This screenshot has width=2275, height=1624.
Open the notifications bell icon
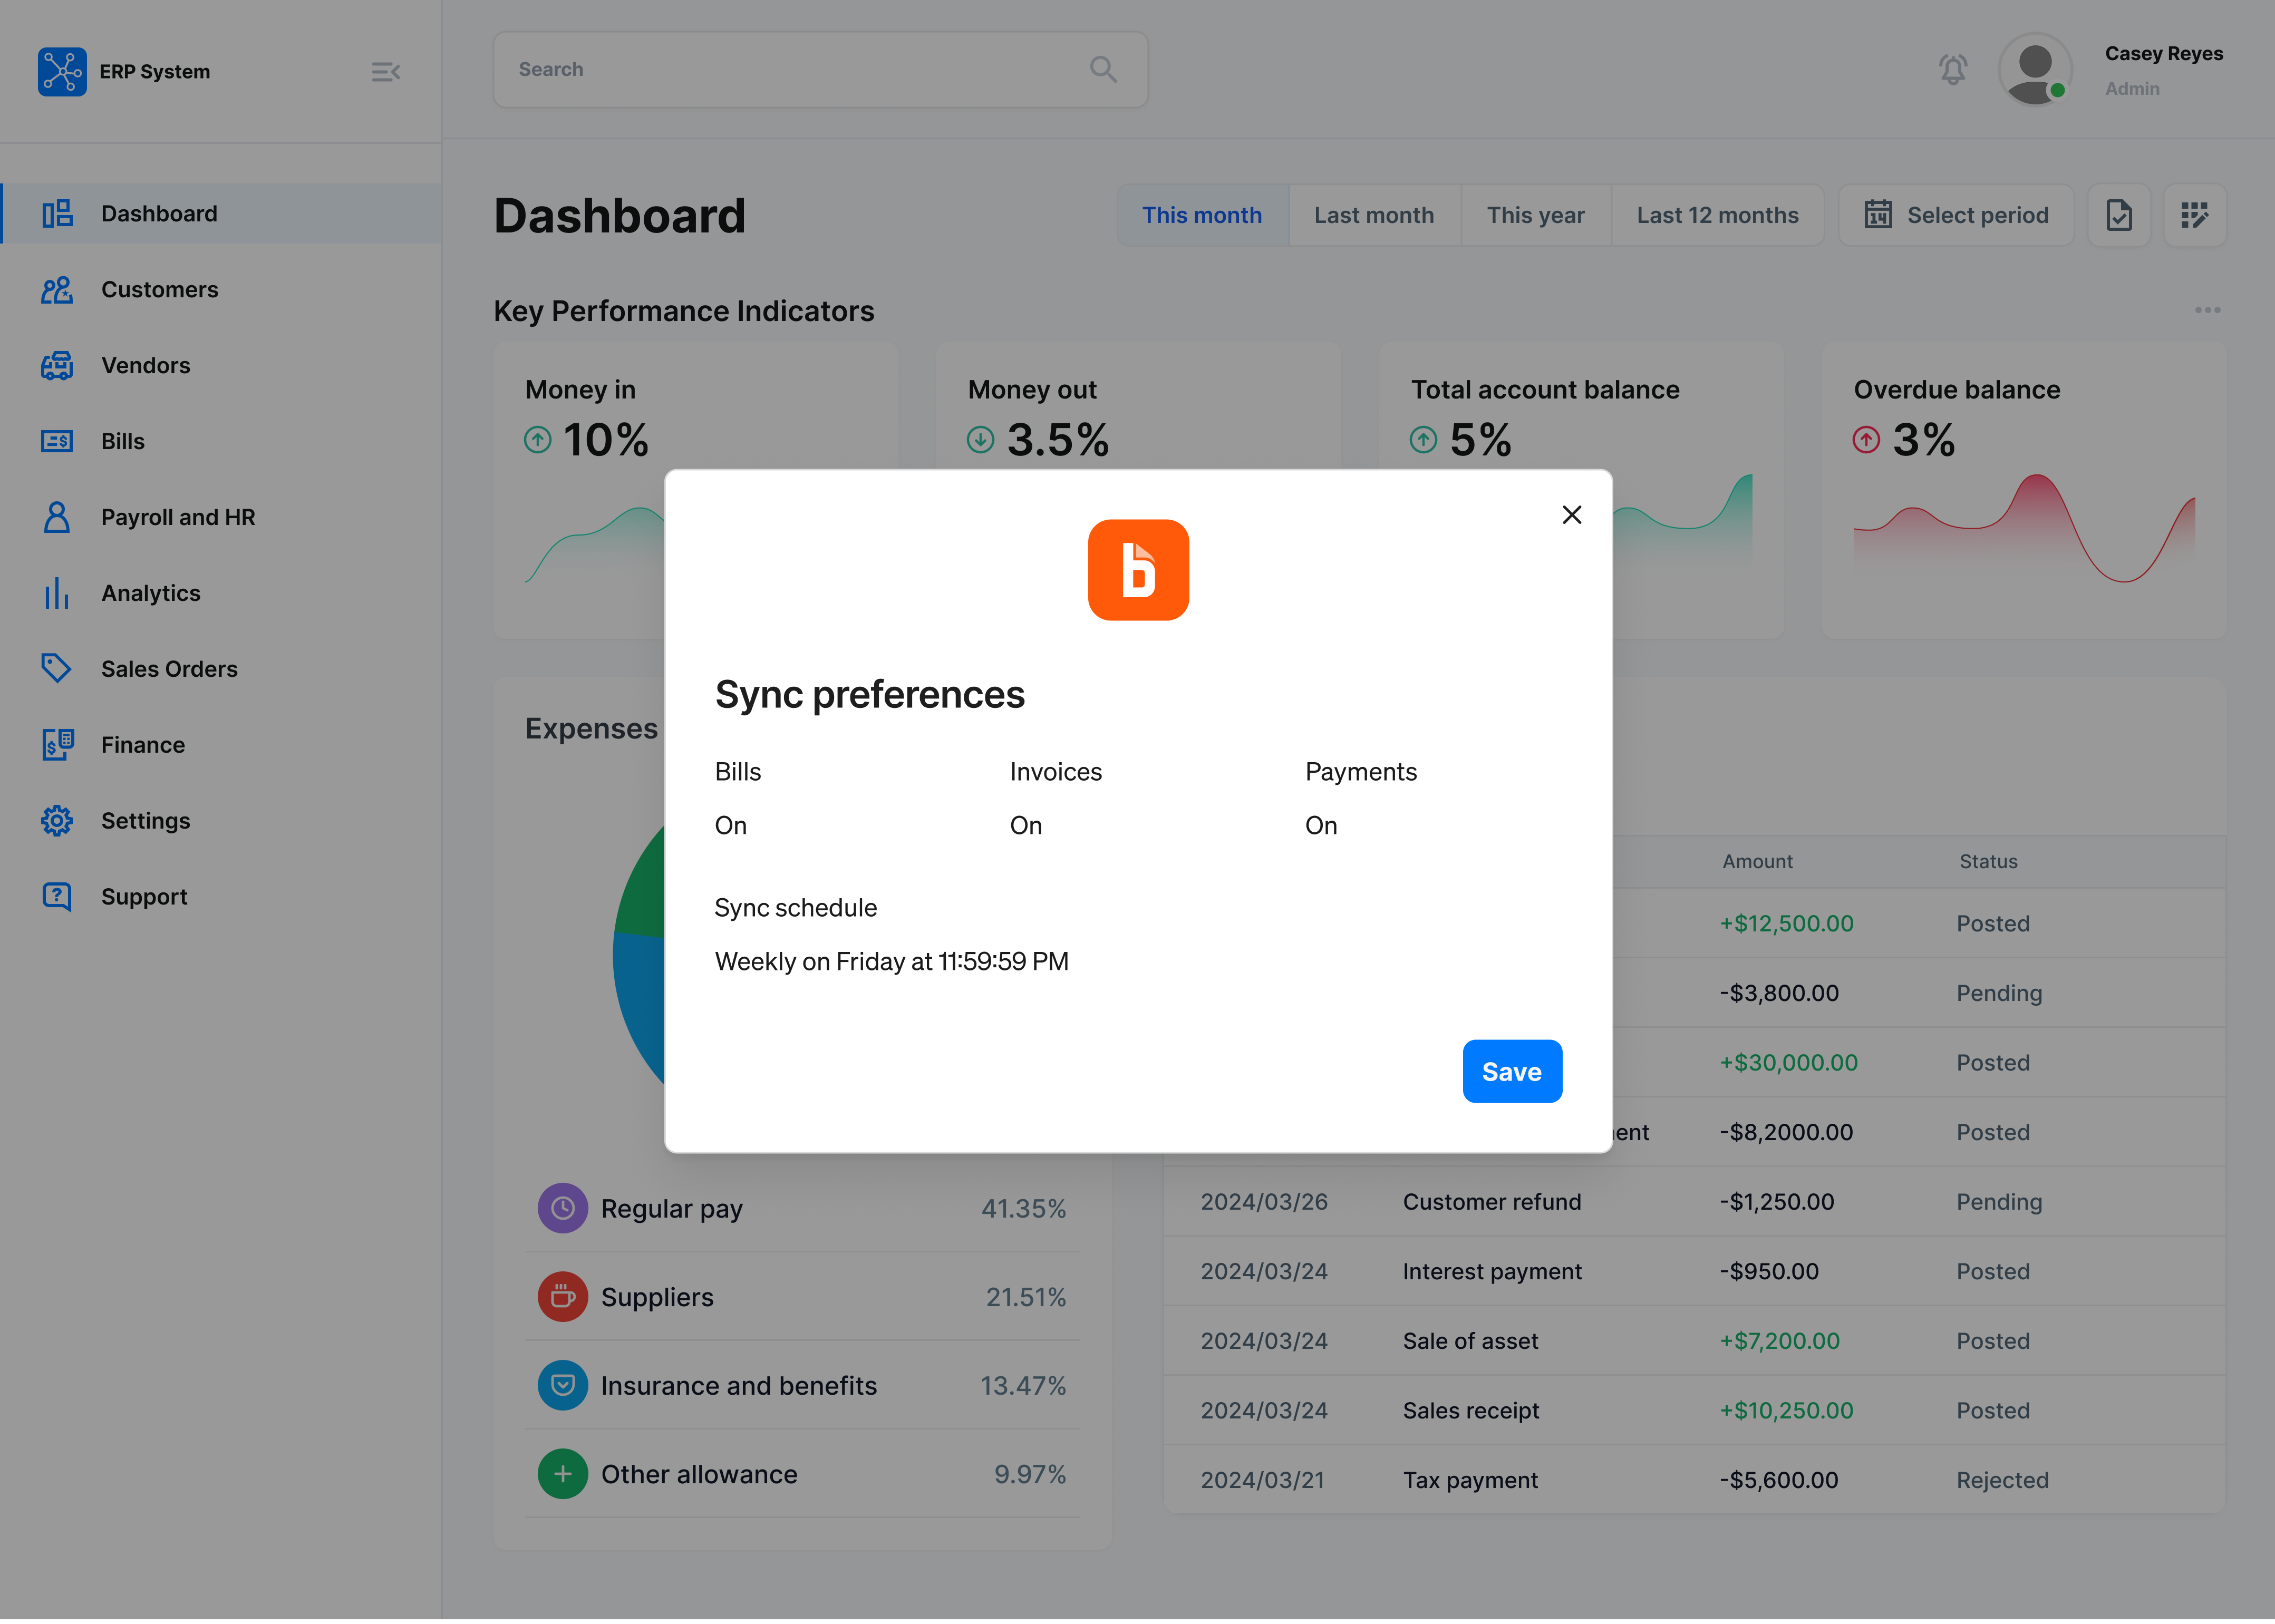pyautogui.click(x=1953, y=69)
